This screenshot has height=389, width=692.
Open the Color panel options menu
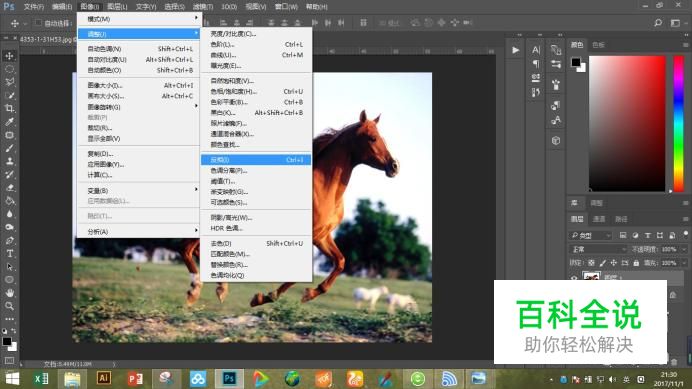coord(685,45)
